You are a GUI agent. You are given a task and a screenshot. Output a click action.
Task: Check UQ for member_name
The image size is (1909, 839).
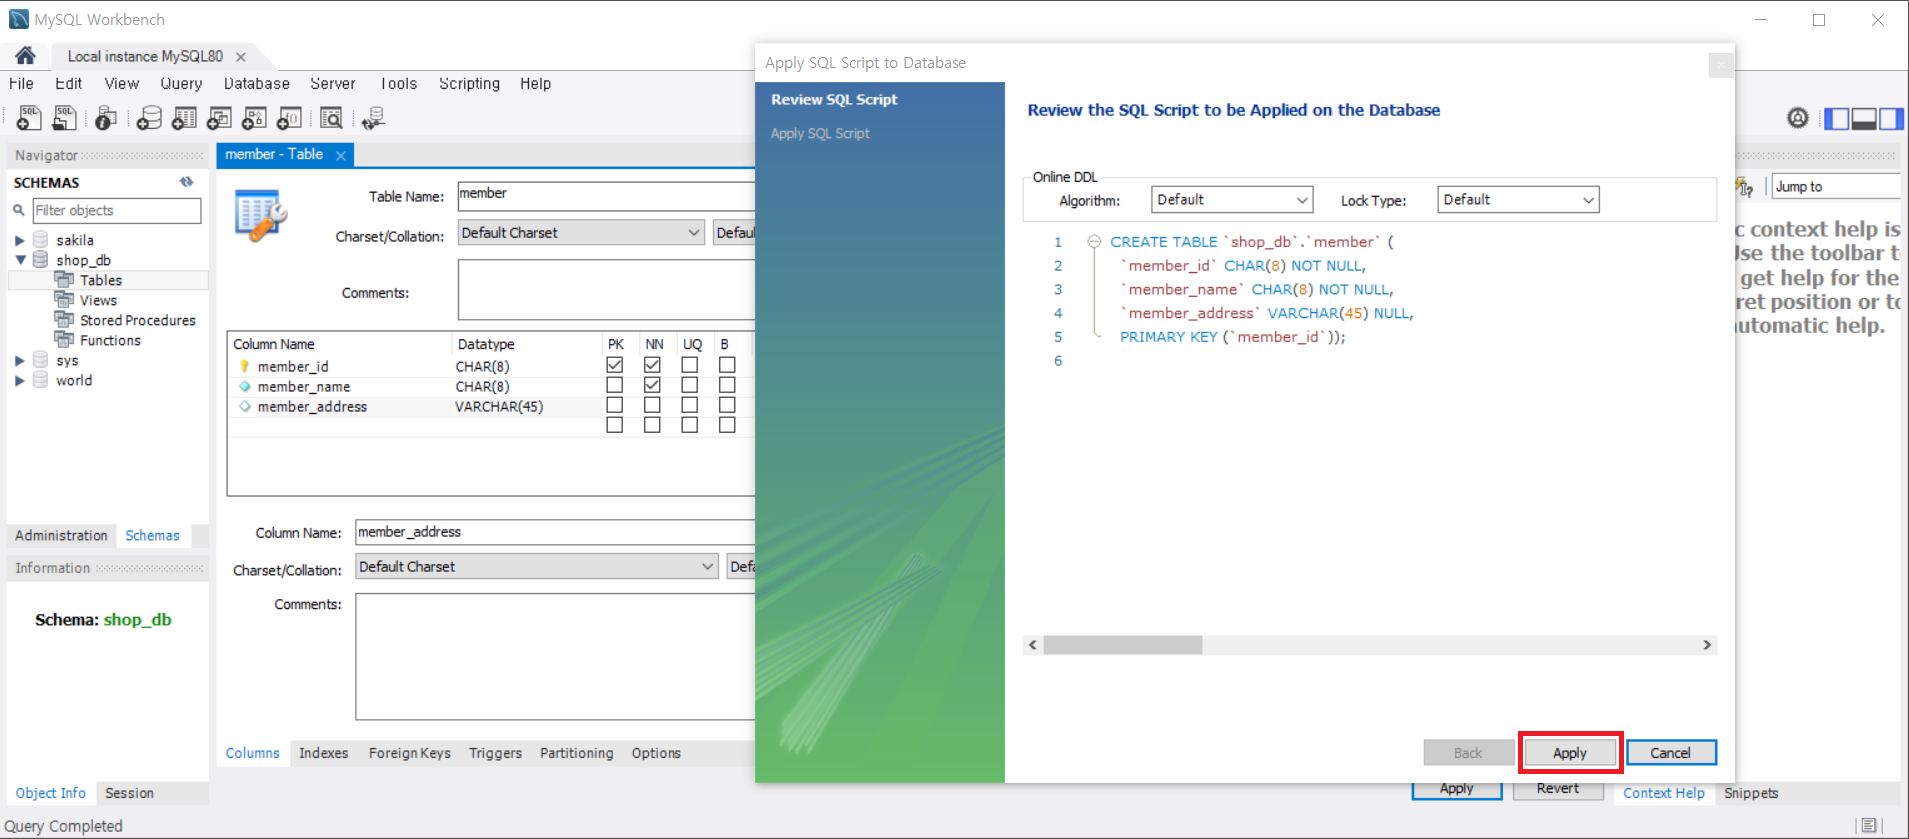point(690,385)
